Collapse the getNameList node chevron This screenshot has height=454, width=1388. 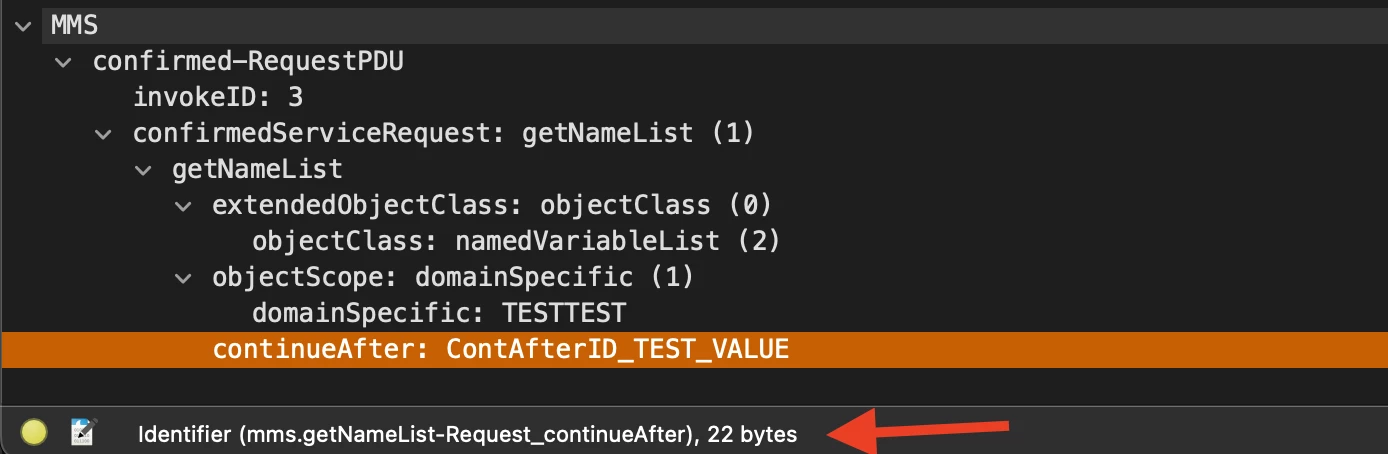pyautogui.click(x=143, y=169)
